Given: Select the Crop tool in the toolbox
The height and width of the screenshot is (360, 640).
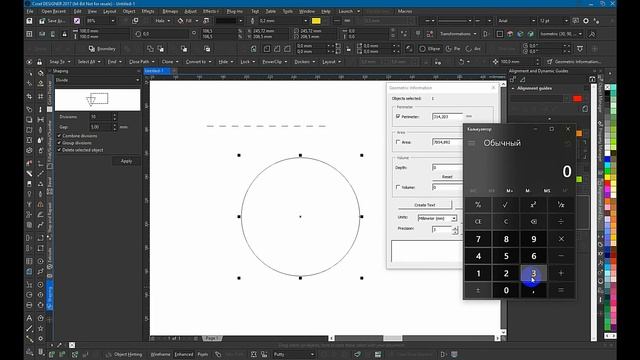Looking at the screenshot, I should click(x=29, y=96).
